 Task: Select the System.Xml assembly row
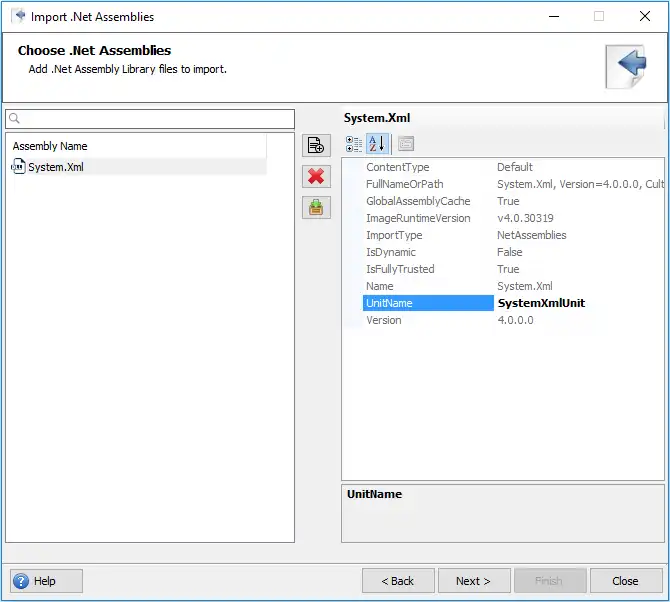click(x=138, y=167)
